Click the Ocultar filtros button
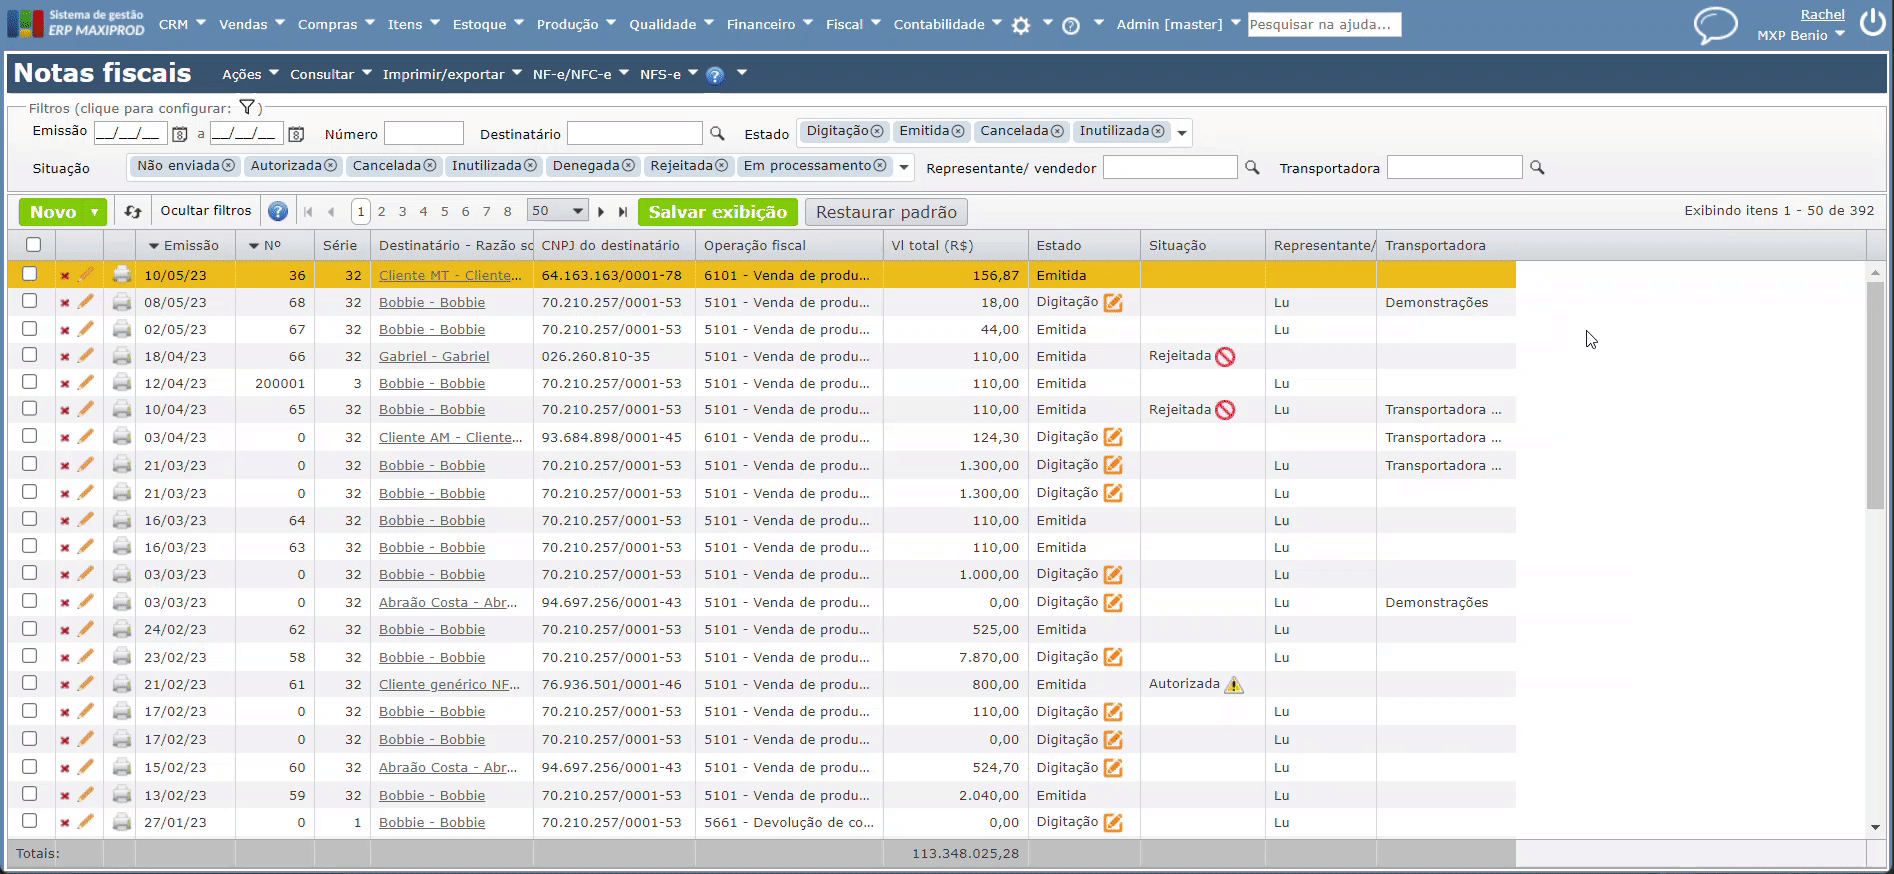 [x=206, y=211]
